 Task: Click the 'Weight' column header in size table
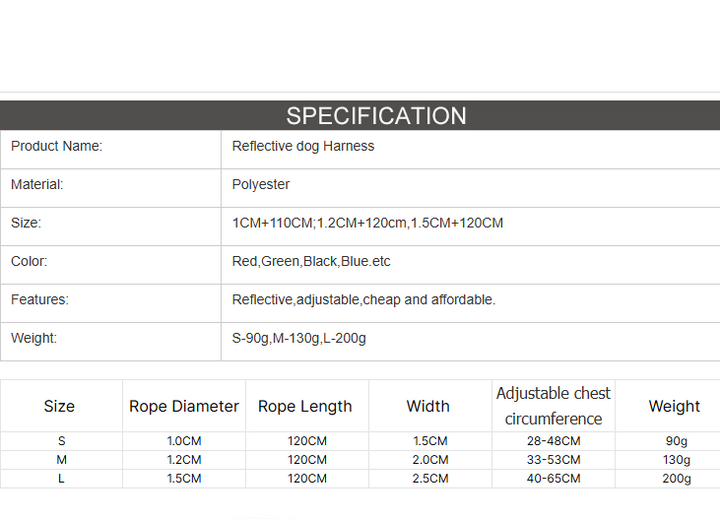click(x=674, y=406)
